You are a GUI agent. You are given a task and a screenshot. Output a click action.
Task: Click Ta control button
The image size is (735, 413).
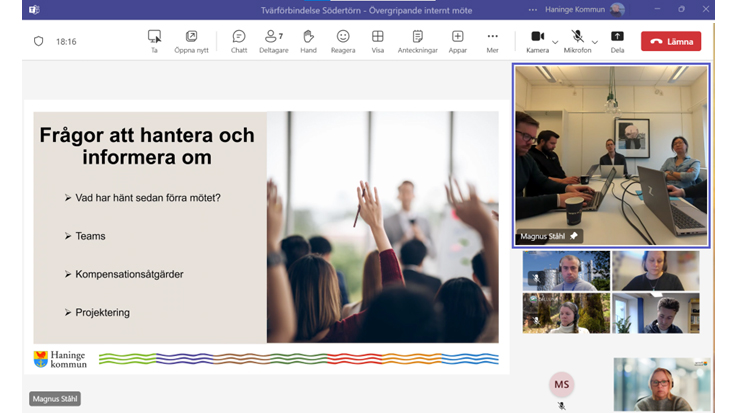(x=154, y=40)
